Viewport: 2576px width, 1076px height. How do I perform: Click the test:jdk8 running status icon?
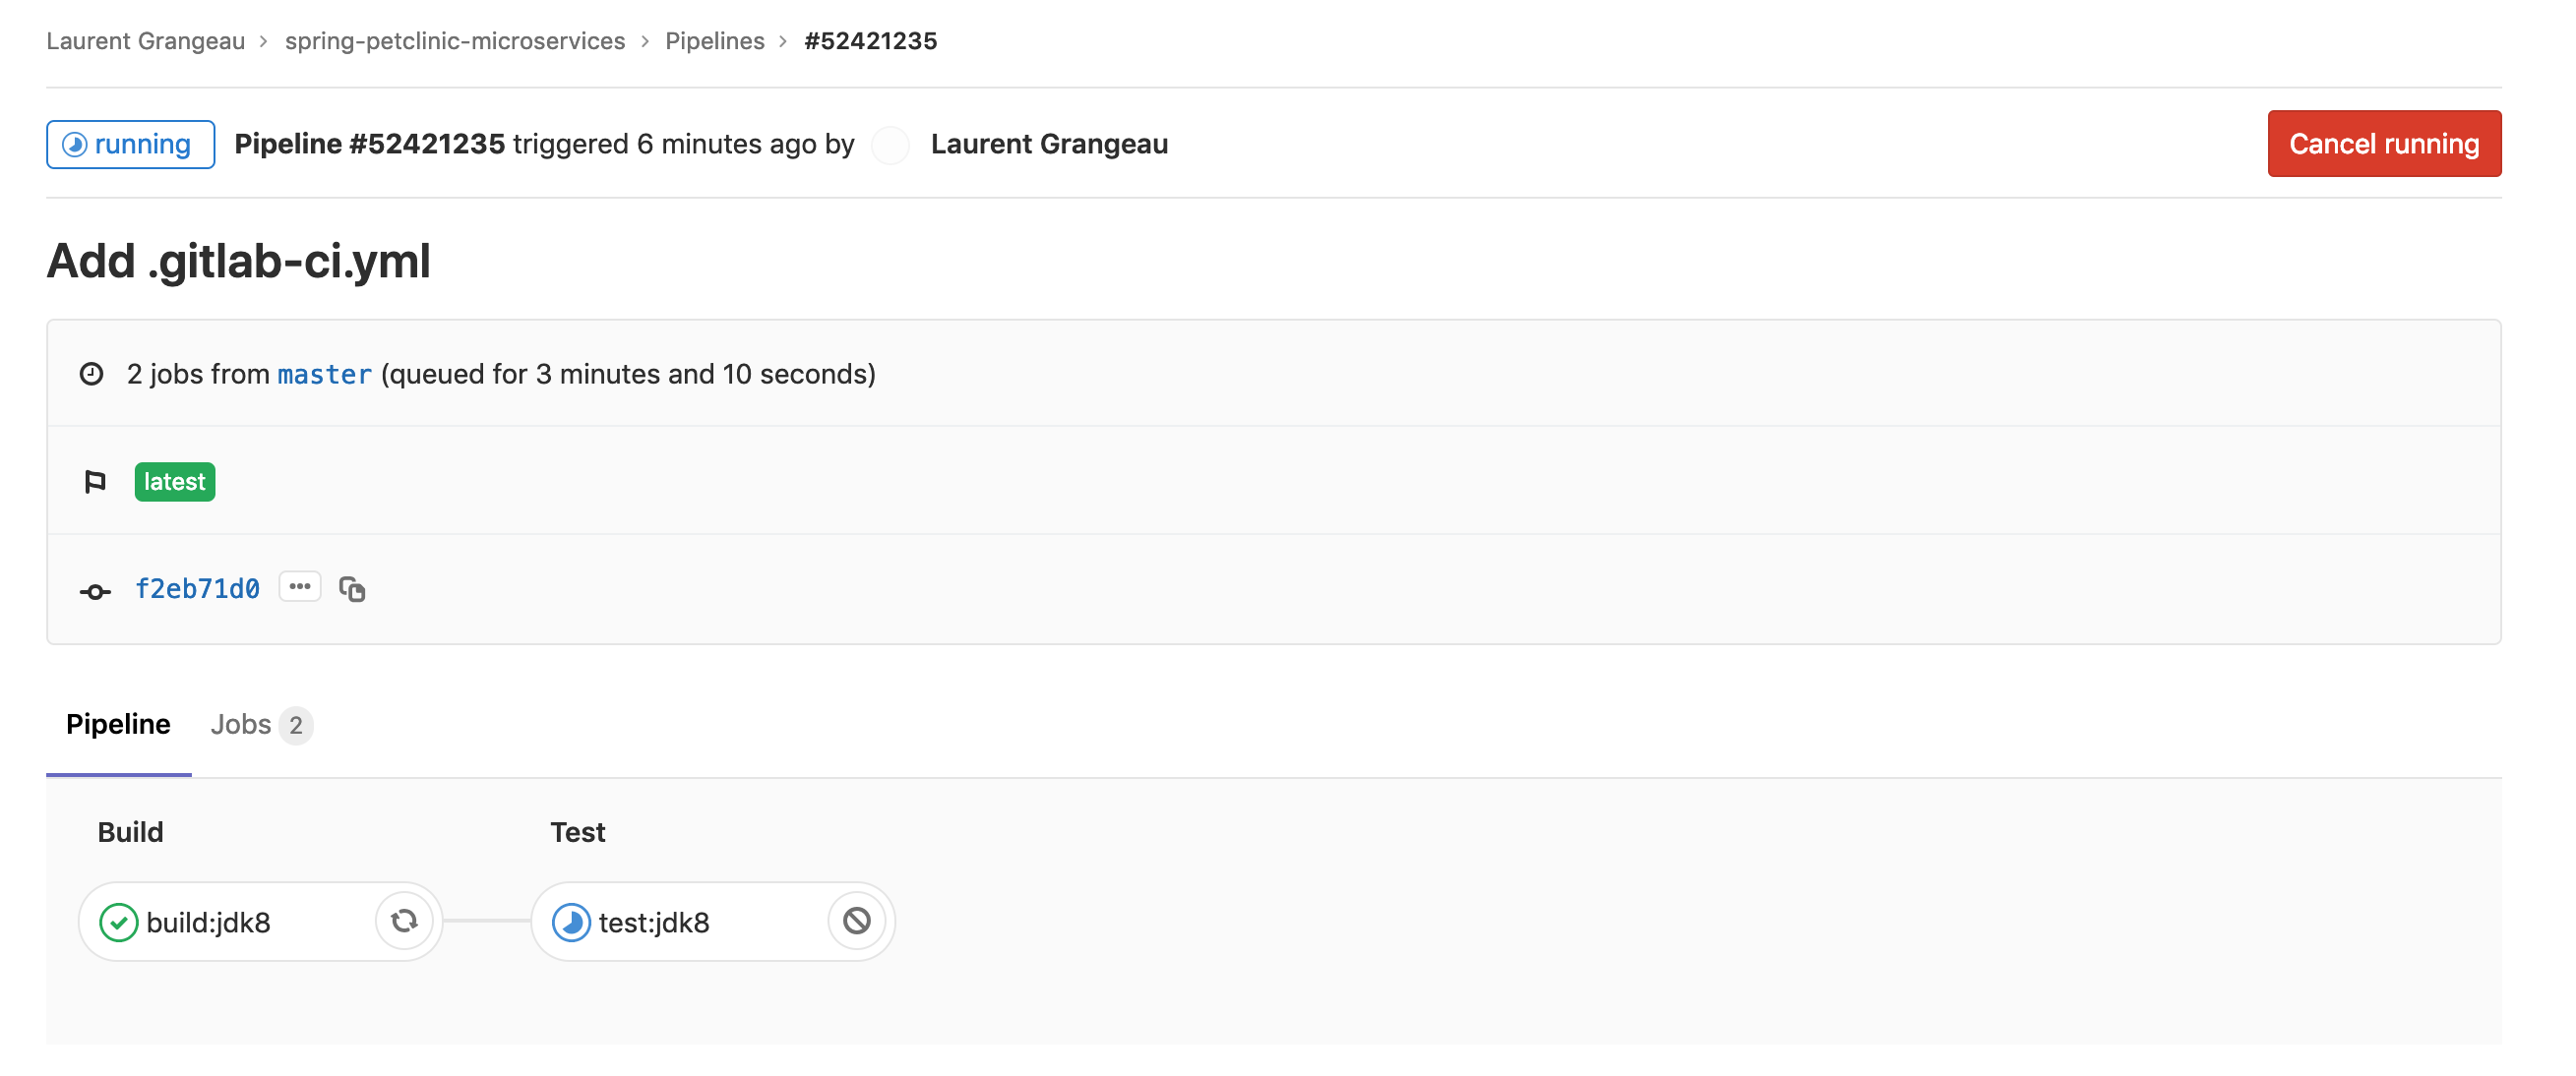(571, 922)
